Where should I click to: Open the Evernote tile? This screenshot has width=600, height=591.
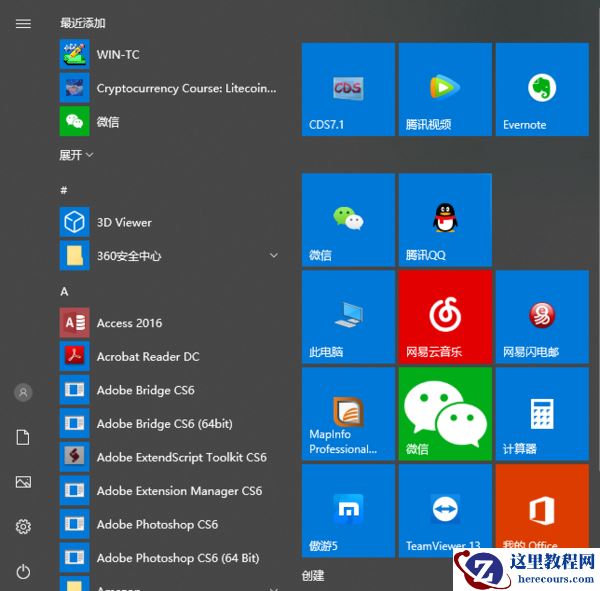point(542,89)
